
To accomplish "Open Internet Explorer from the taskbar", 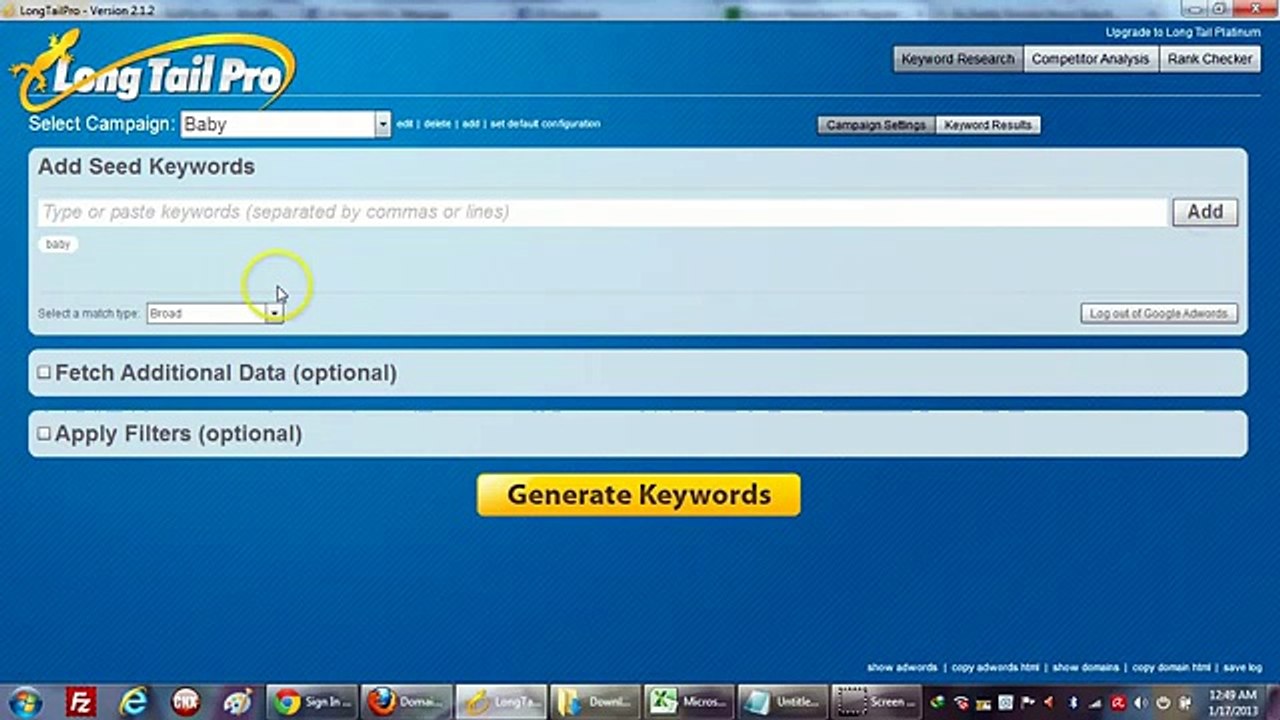I will [x=133, y=701].
